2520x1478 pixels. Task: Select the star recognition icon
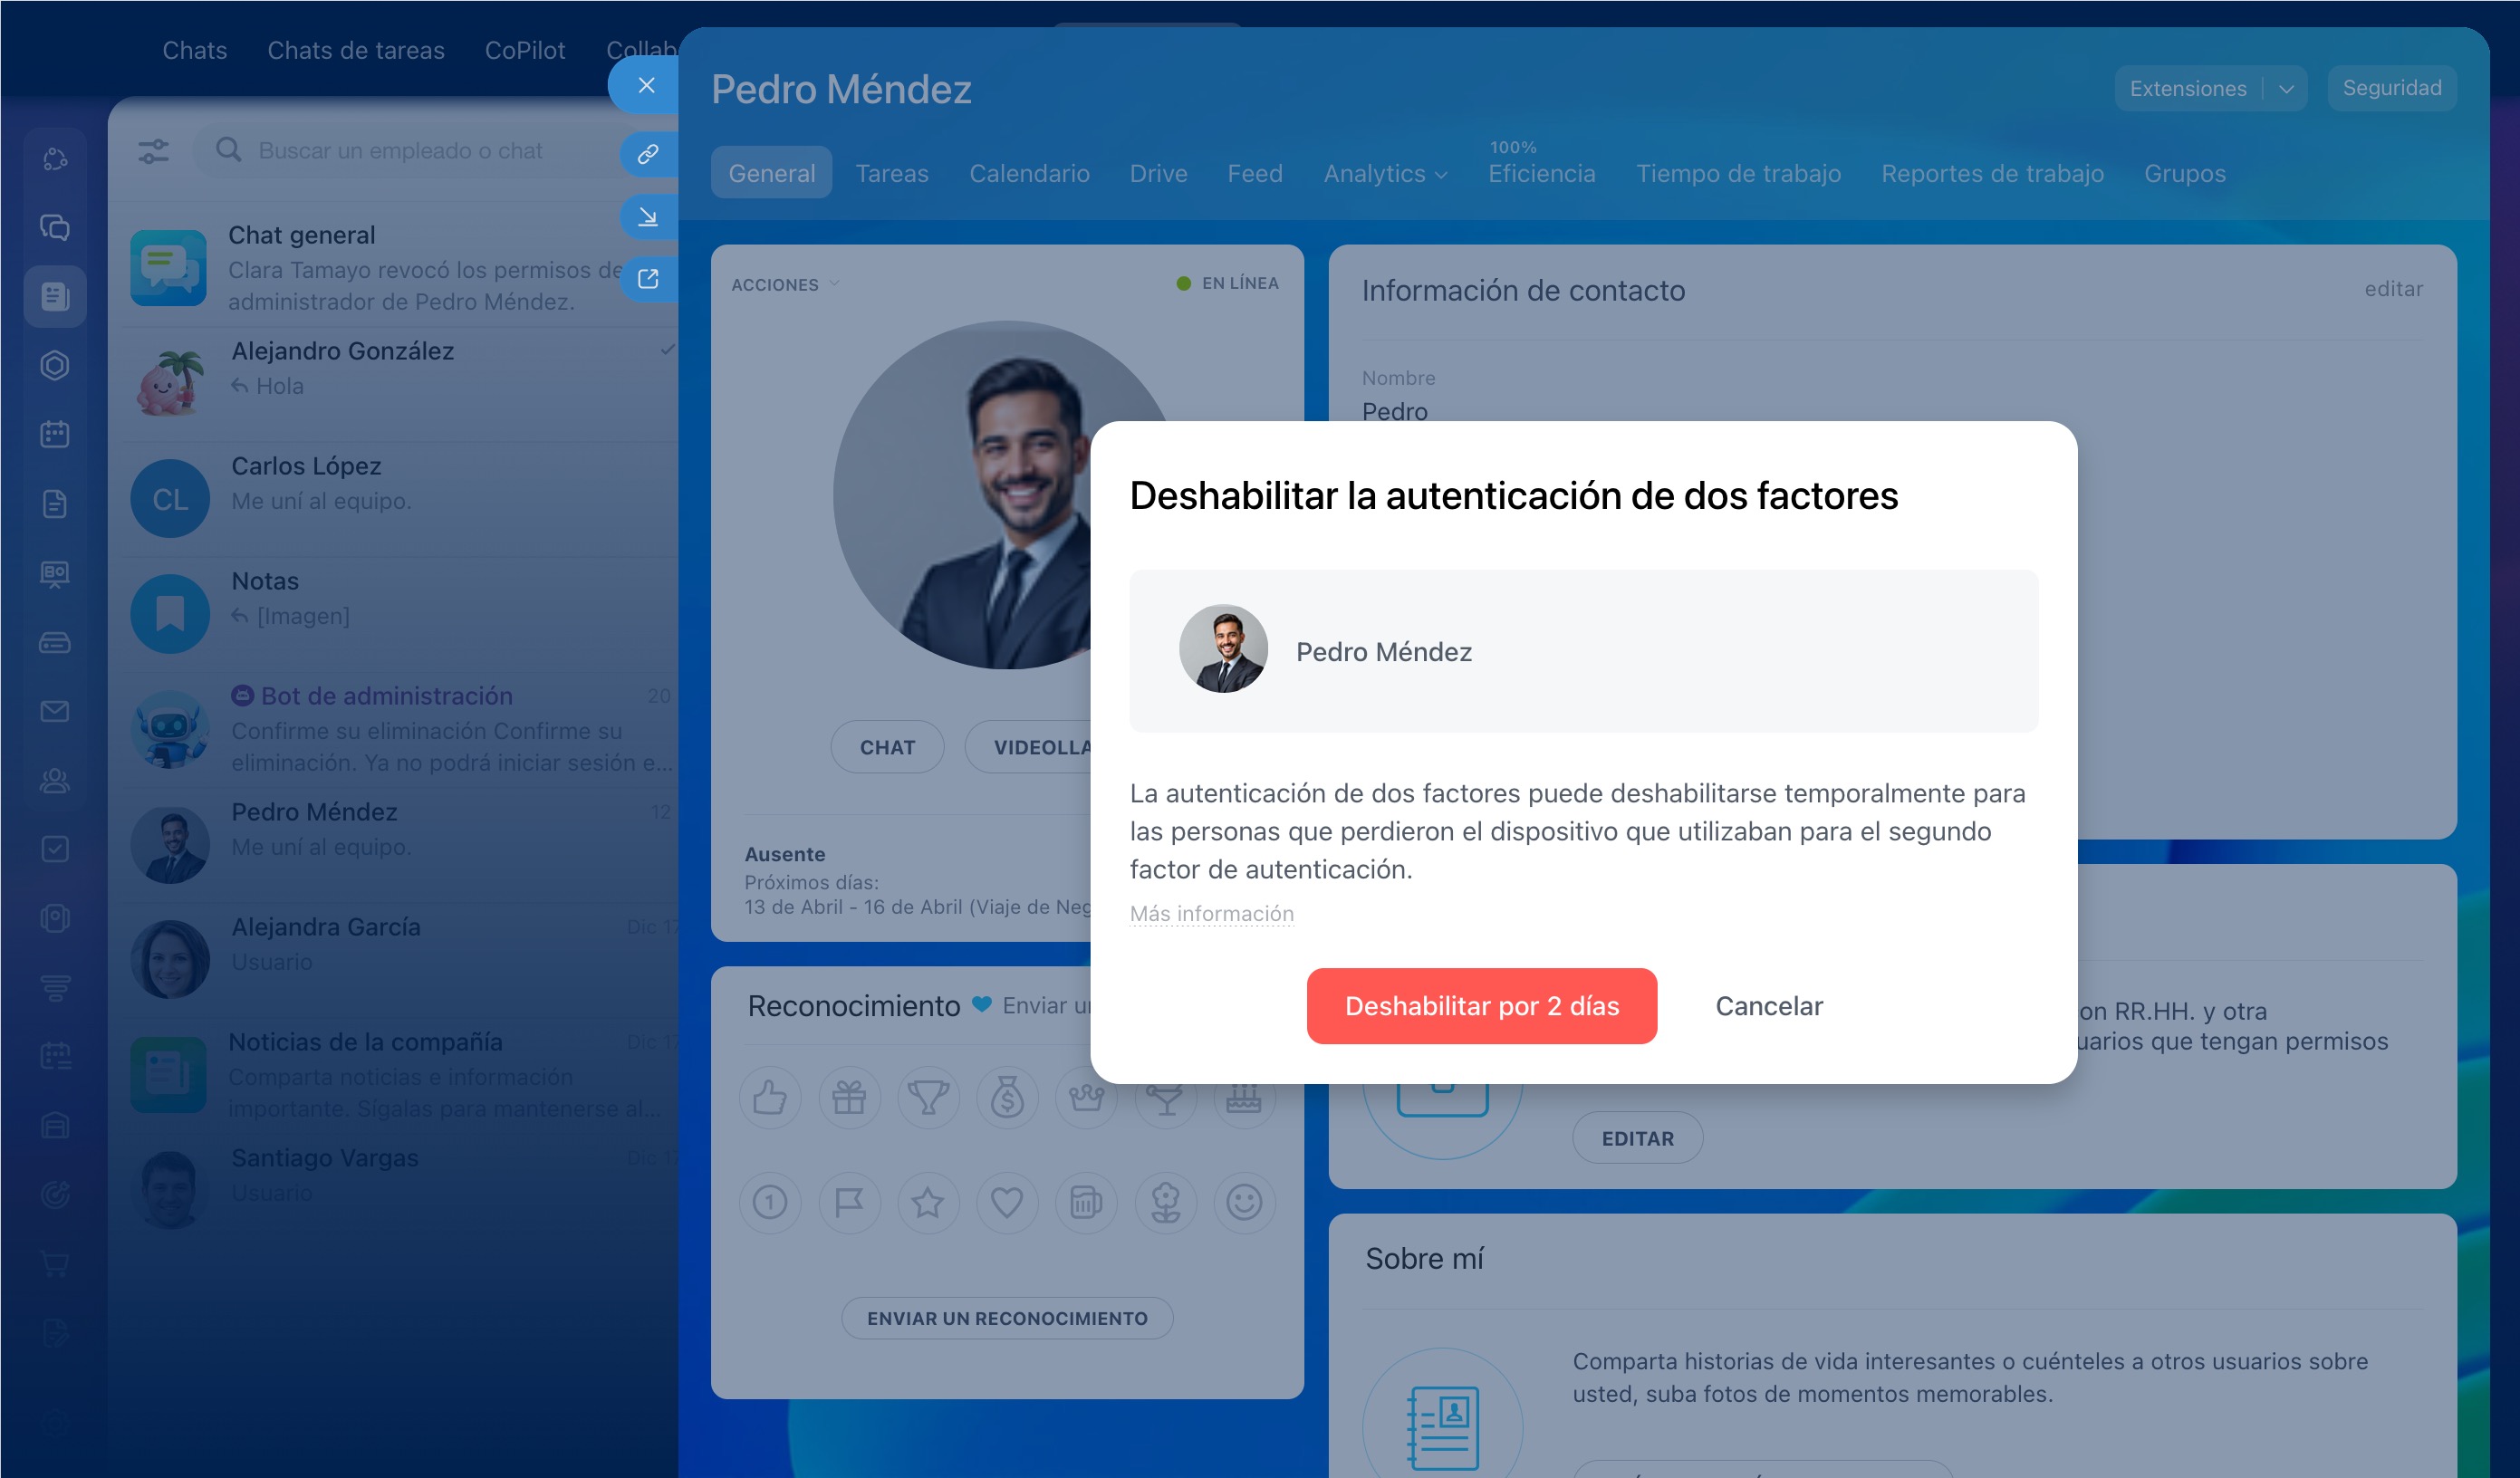point(927,1202)
